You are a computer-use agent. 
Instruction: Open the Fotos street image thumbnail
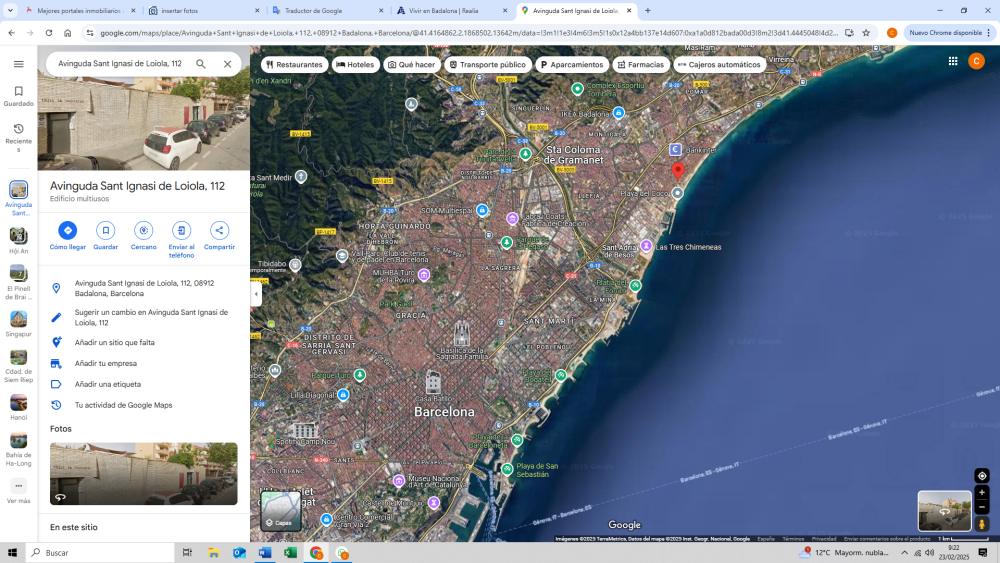143,474
